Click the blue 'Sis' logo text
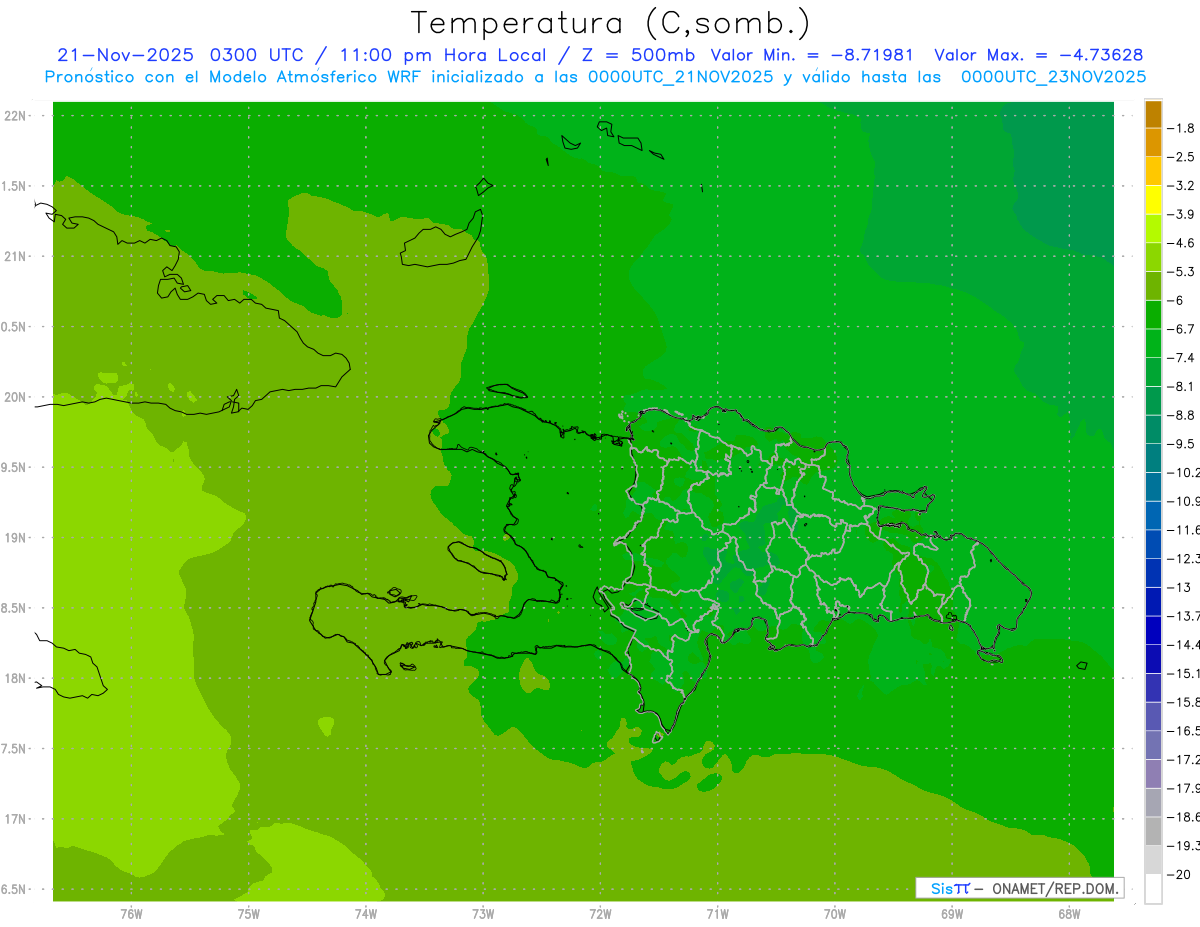The height and width of the screenshot is (927, 1200). [x=942, y=888]
